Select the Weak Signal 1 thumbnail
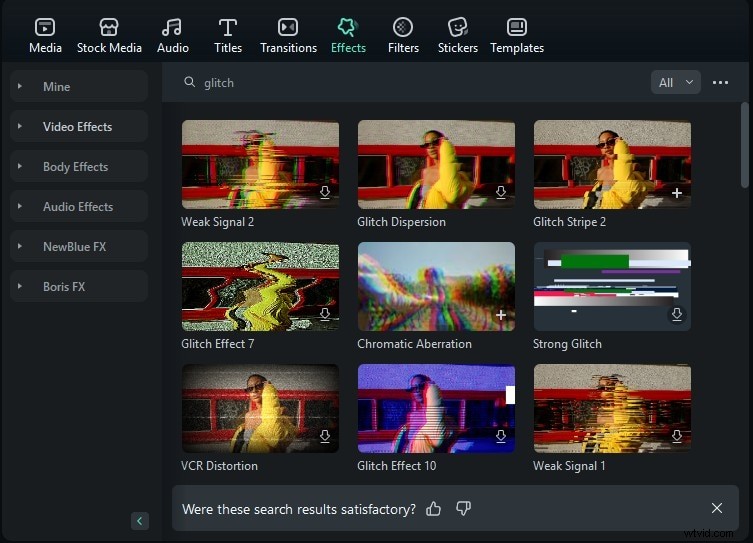 pos(612,408)
